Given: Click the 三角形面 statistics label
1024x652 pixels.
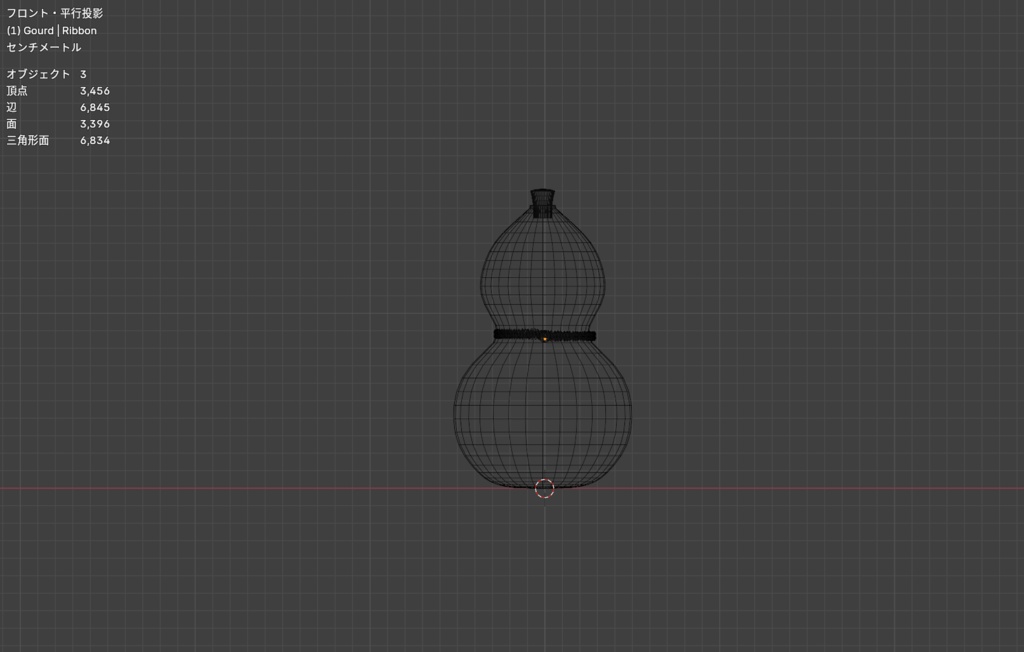Looking at the screenshot, I should click(27, 140).
